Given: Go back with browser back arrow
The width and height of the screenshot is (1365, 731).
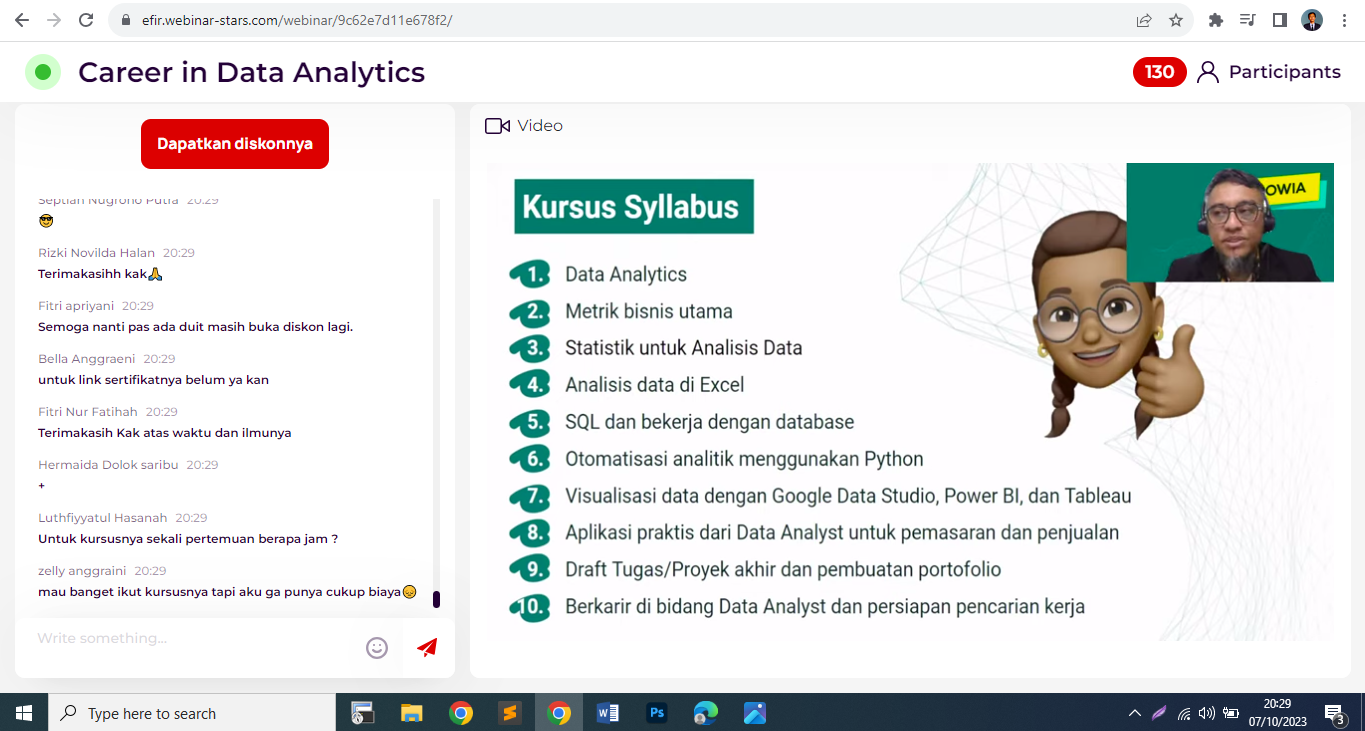Looking at the screenshot, I should click(22, 20).
